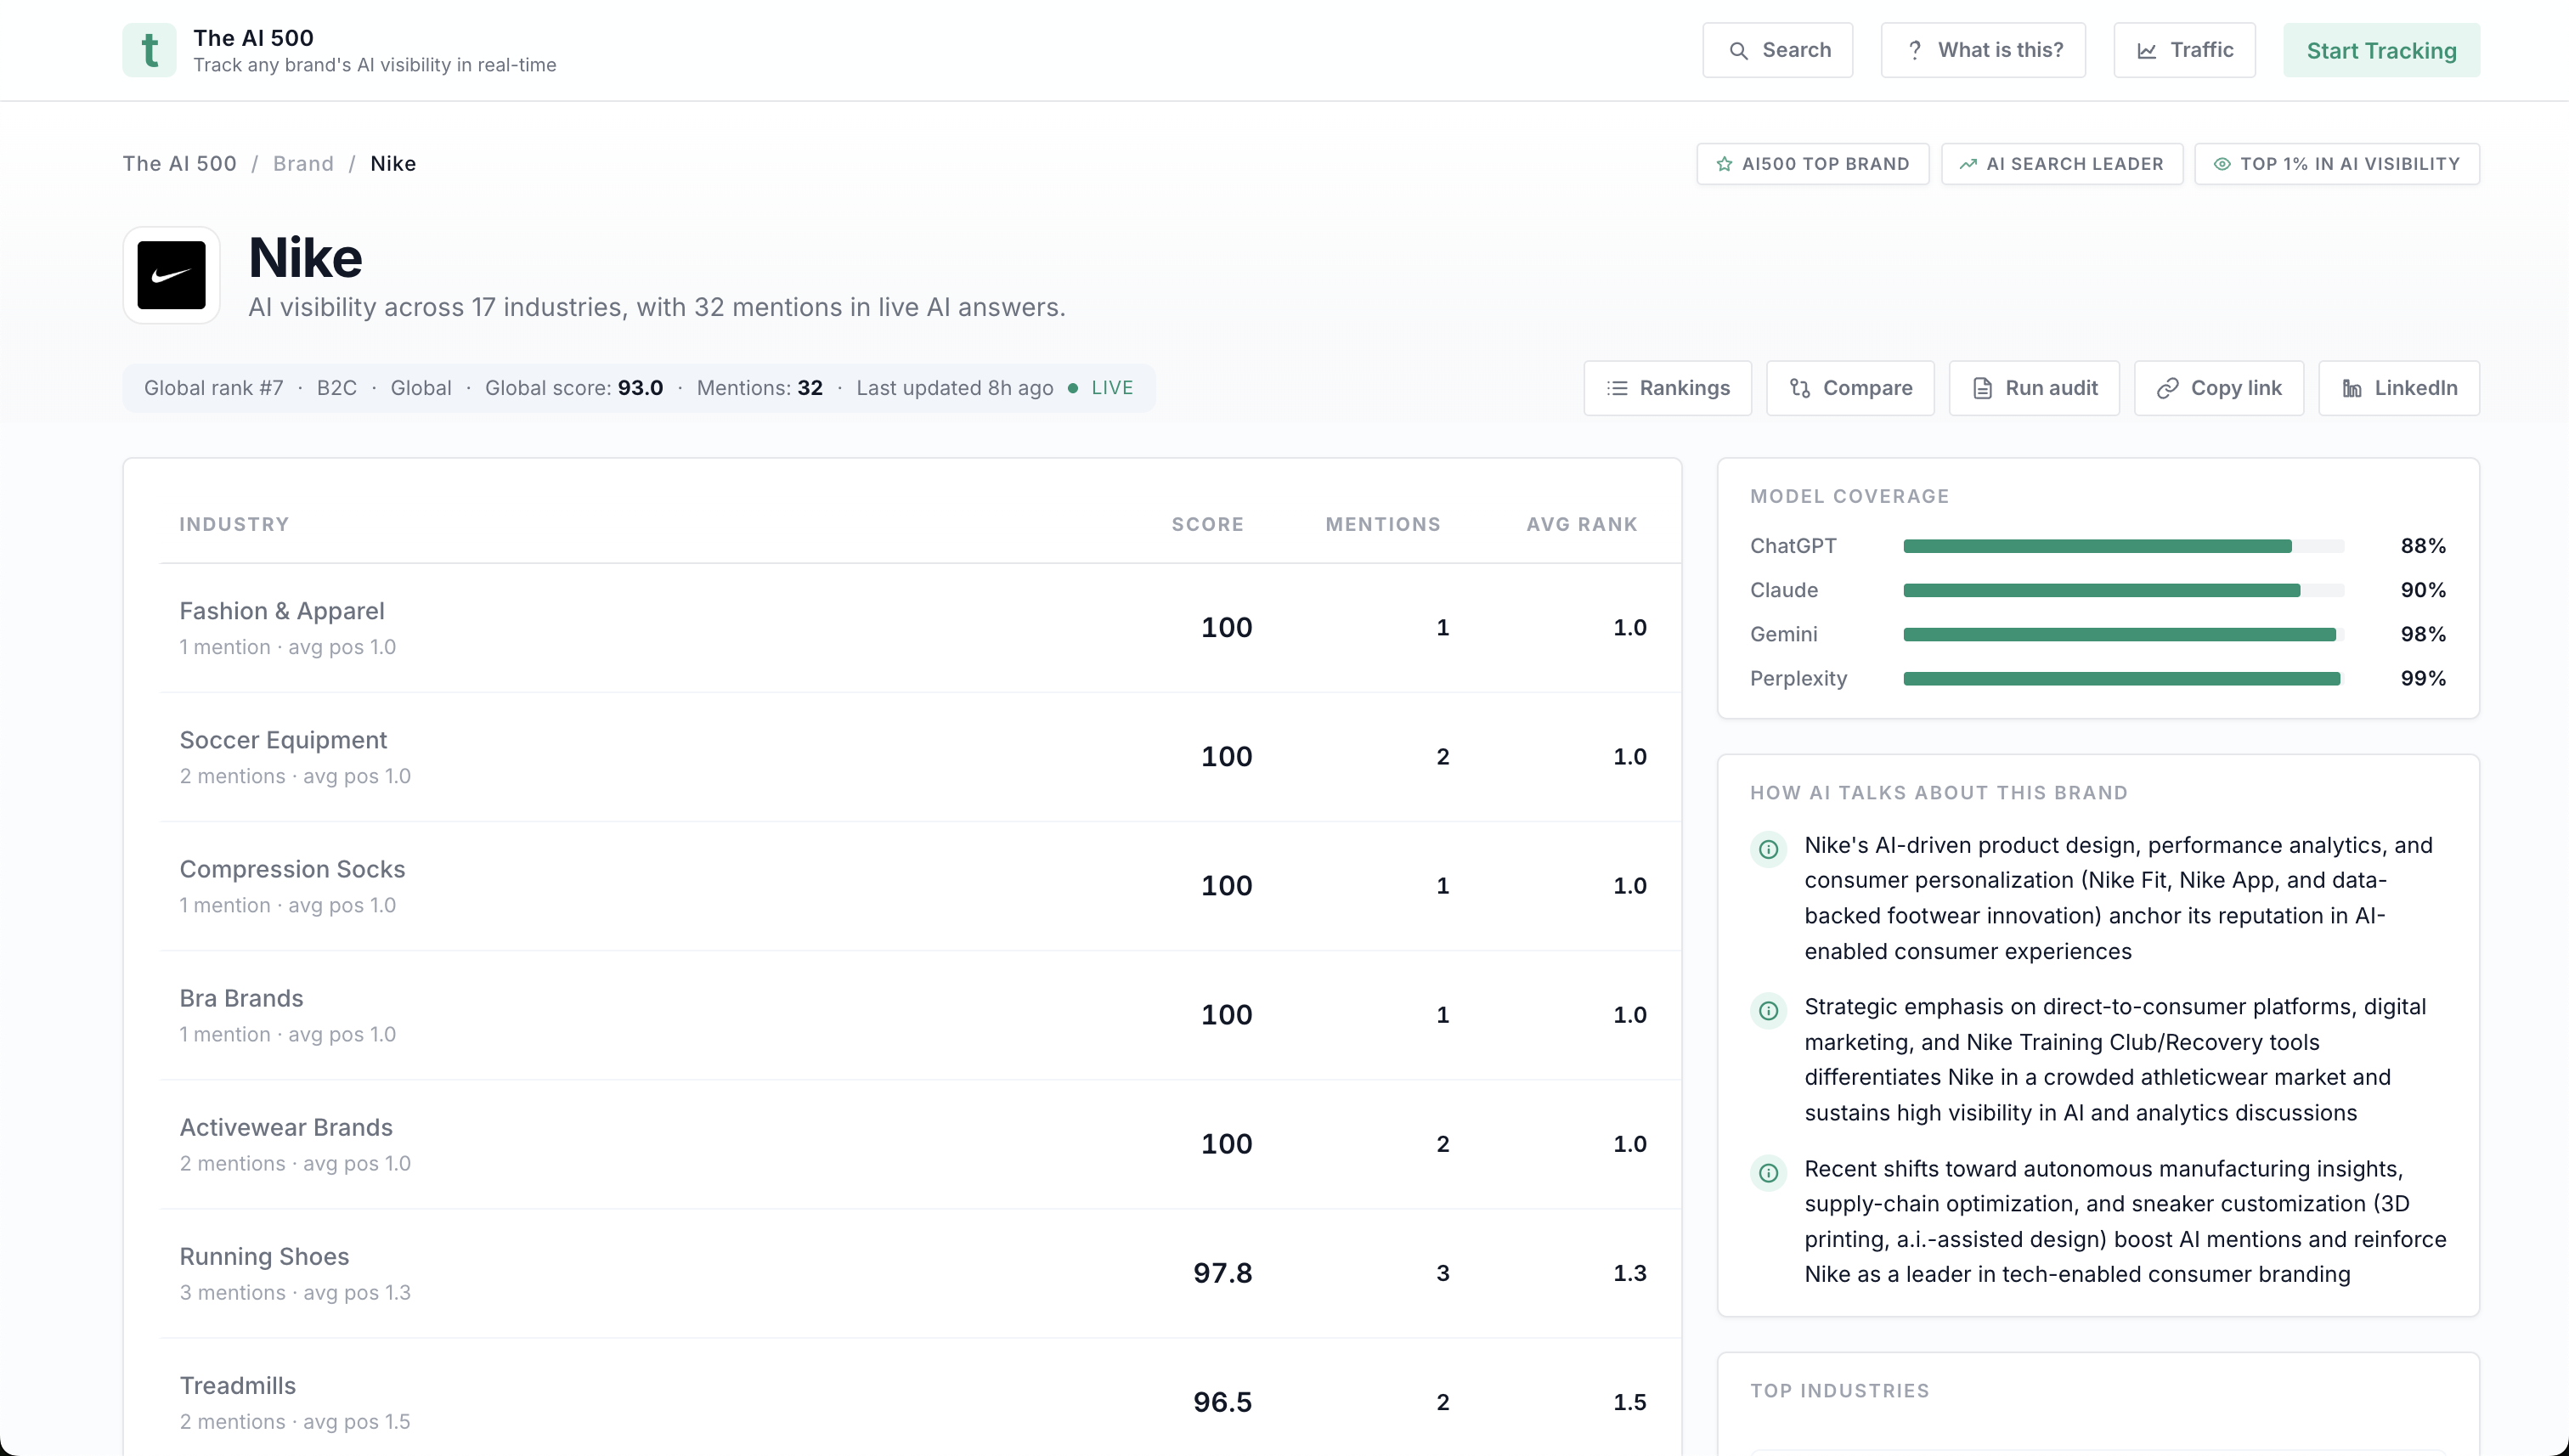2569x1456 pixels.
Task: Sort by the AVG RANK column header
Action: coord(1581,524)
